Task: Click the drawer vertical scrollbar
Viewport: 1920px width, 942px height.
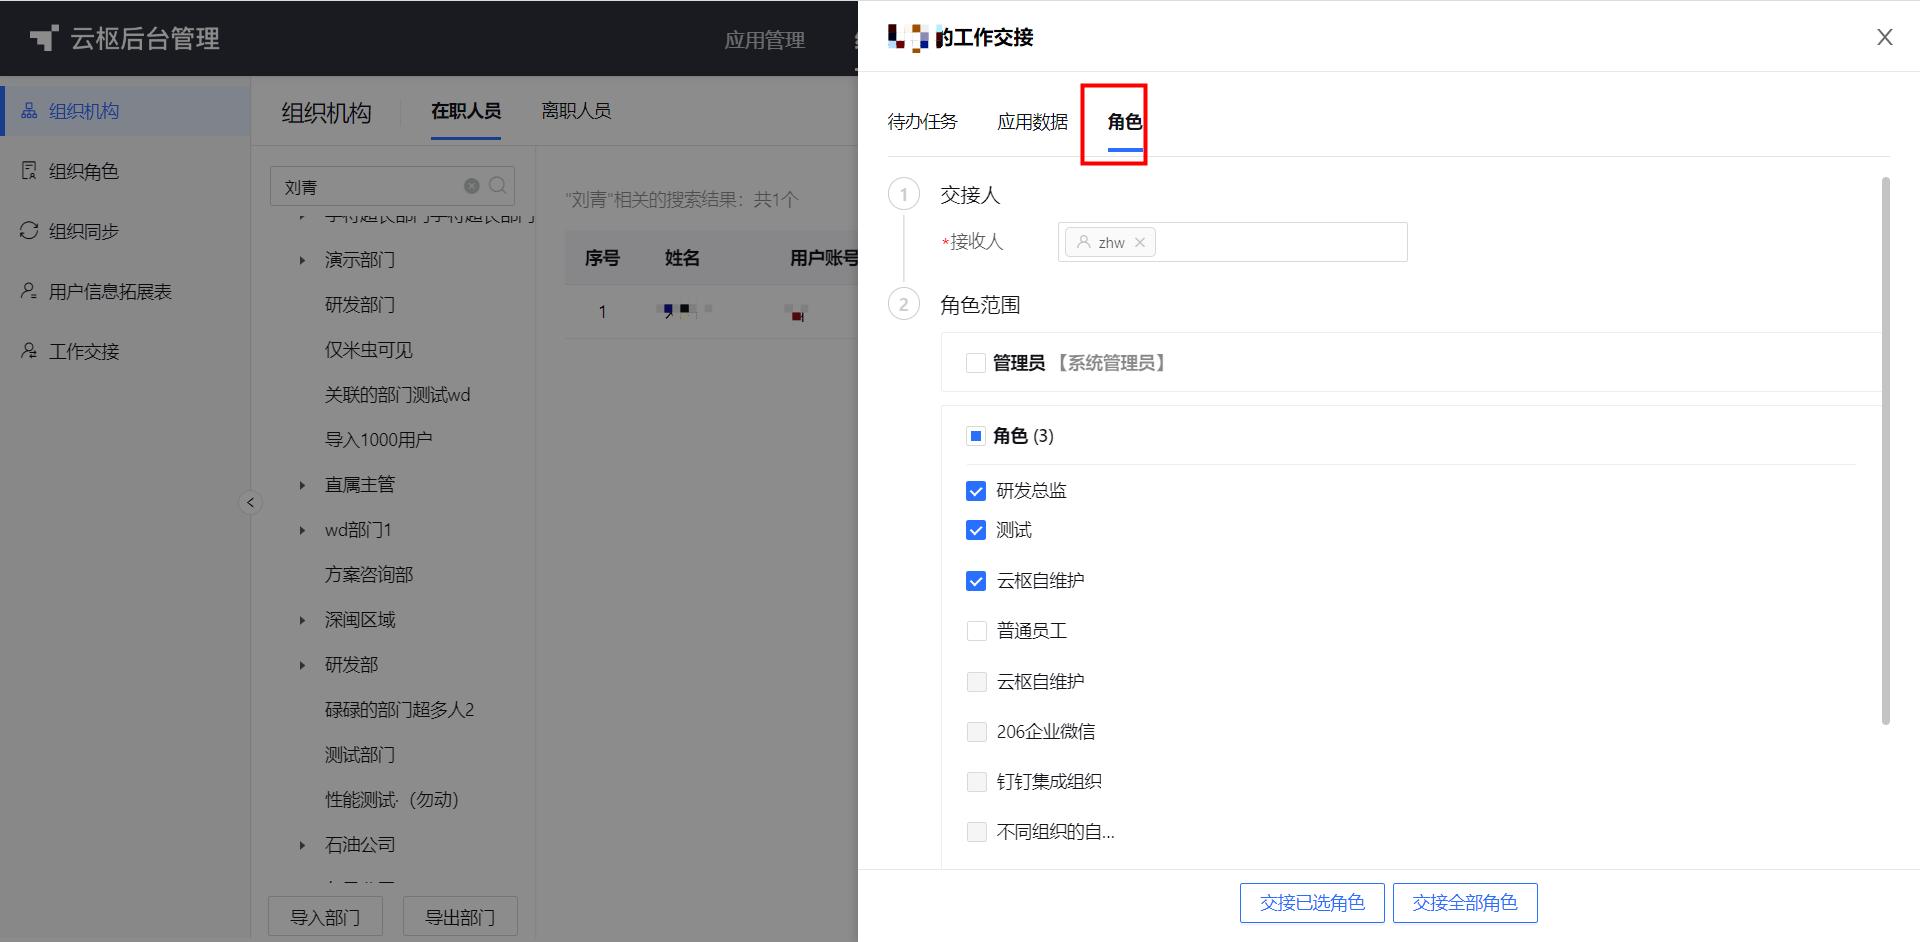Action: (1886, 450)
